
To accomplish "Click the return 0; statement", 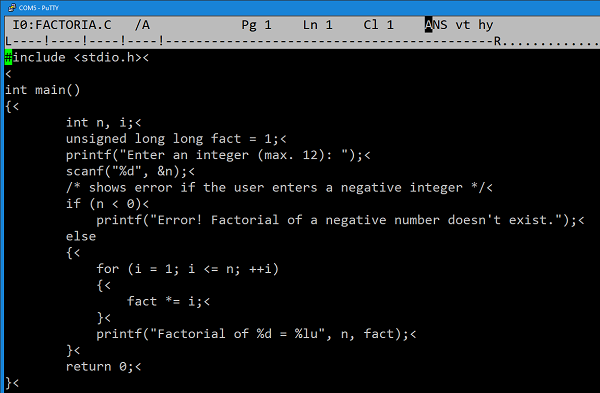I will pyautogui.click(x=100, y=367).
